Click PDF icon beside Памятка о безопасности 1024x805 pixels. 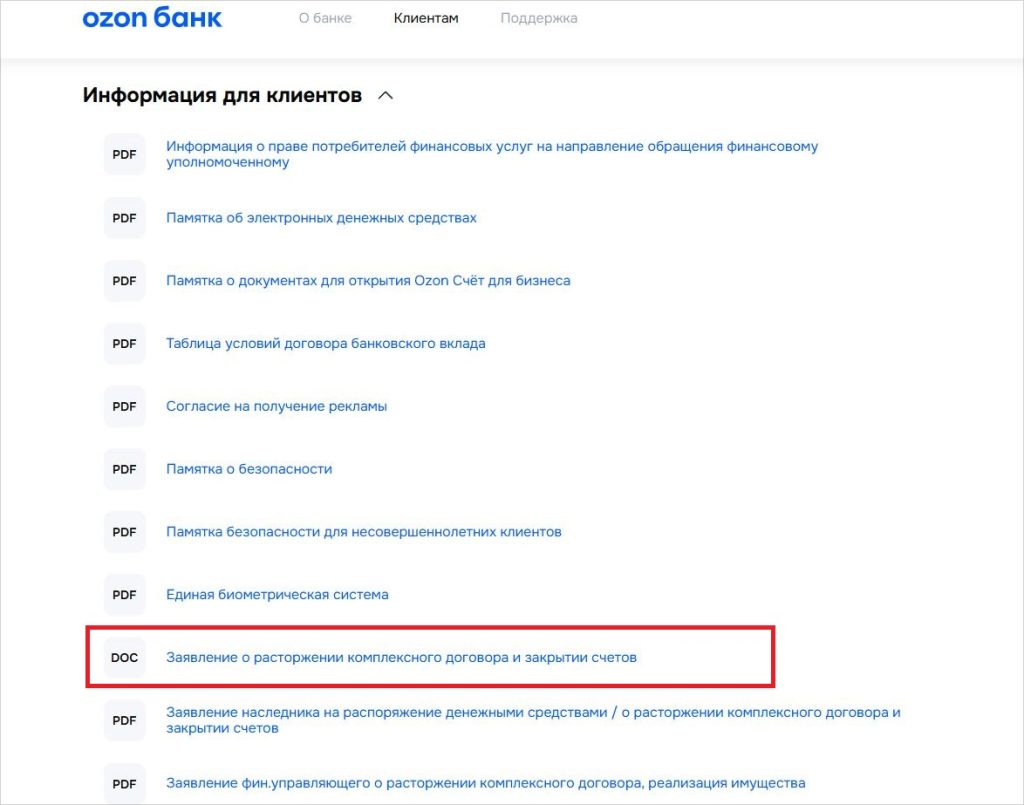[124, 469]
